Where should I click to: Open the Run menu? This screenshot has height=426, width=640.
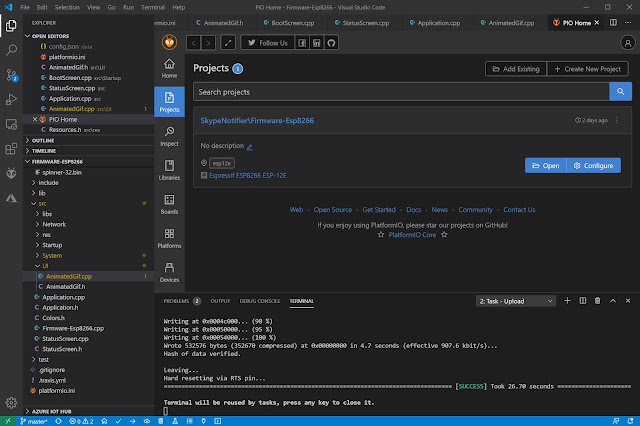[x=128, y=7]
